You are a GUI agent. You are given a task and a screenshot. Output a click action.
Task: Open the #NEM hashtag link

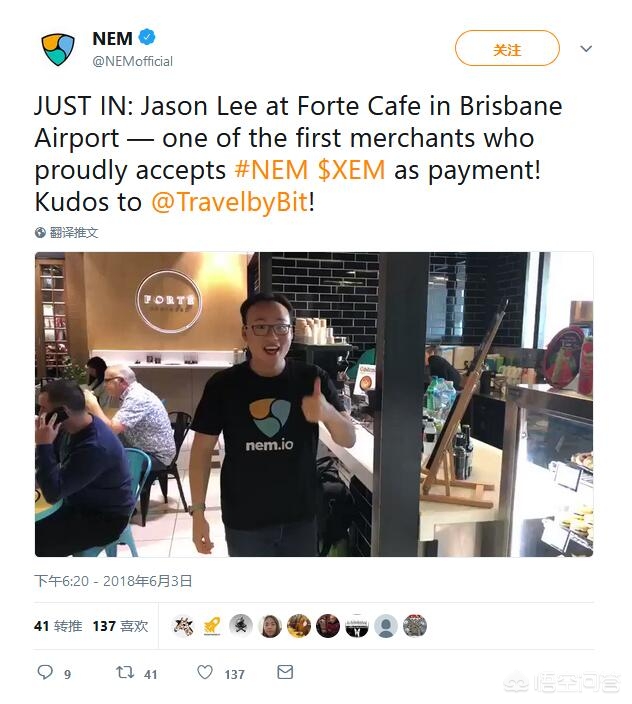point(271,170)
